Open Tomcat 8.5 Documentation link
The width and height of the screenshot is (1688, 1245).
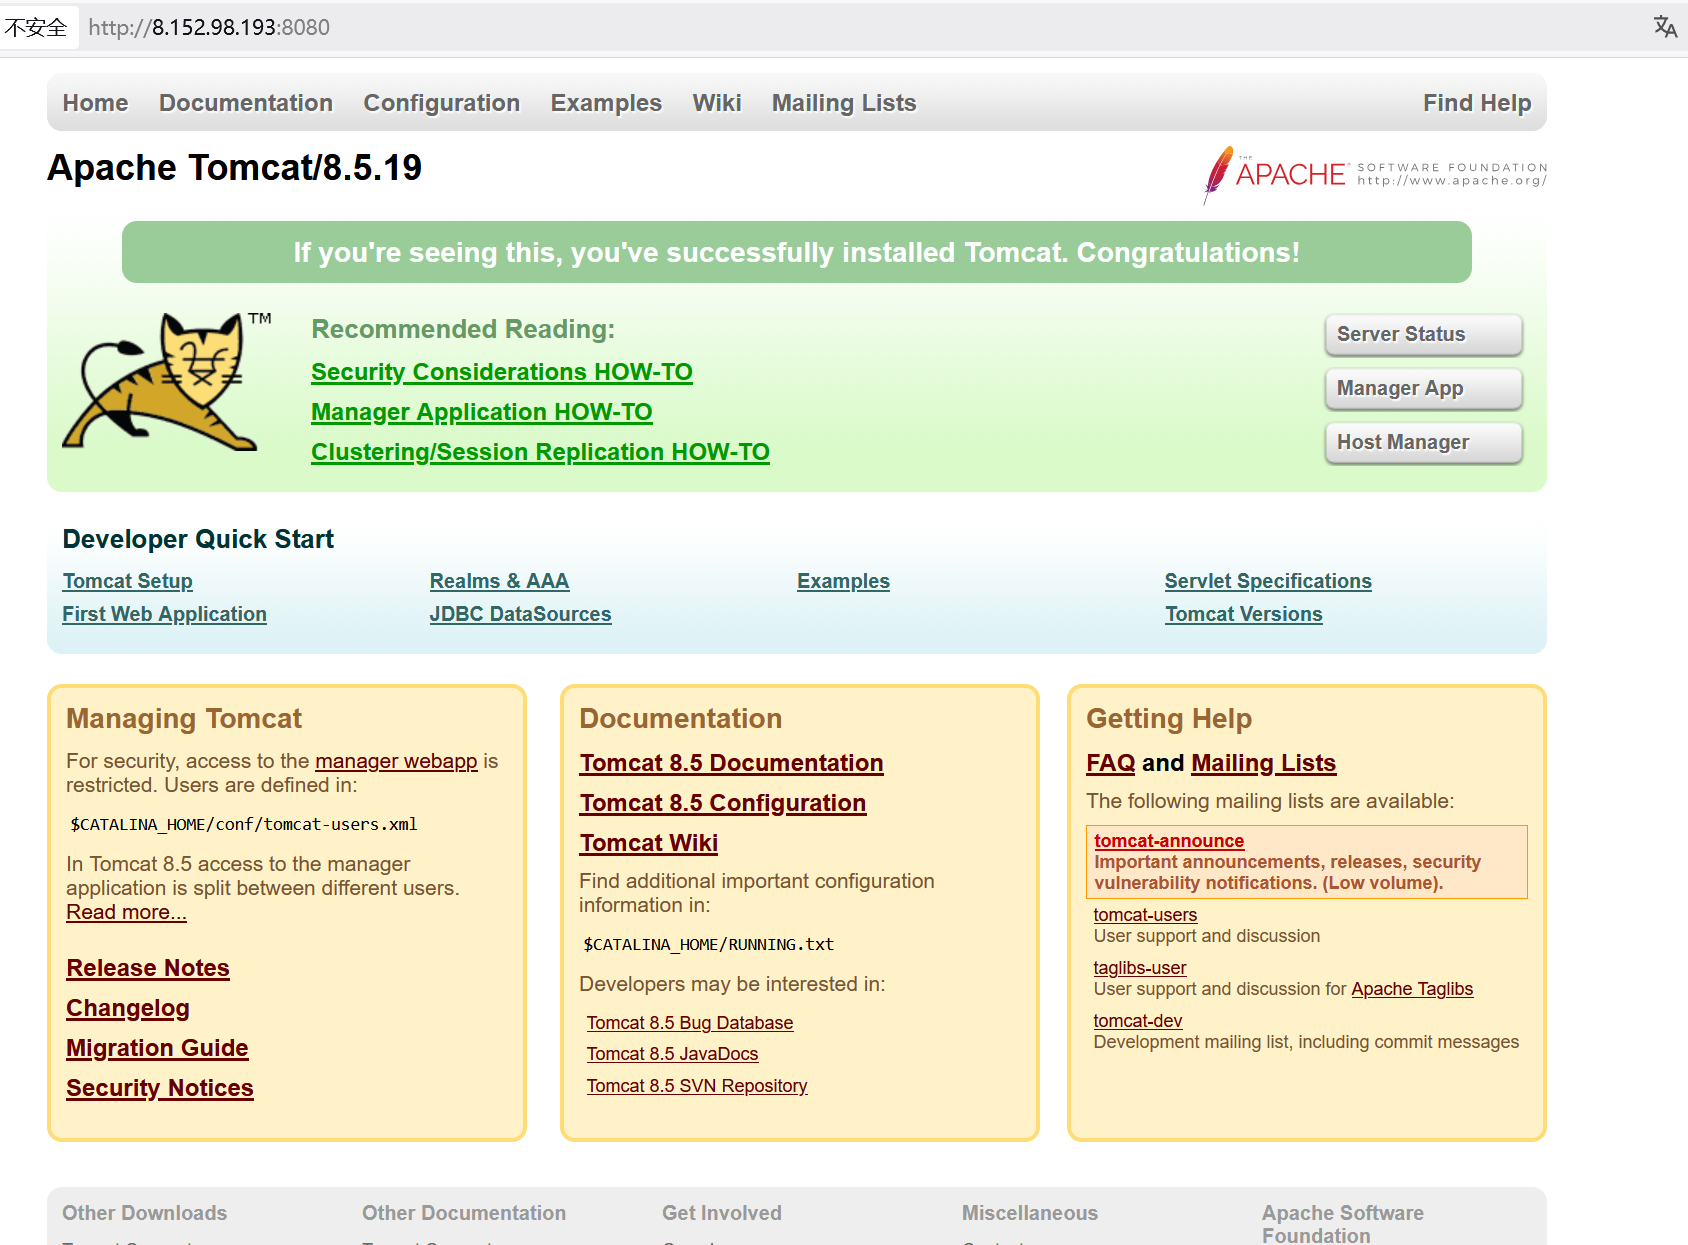(731, 763)
